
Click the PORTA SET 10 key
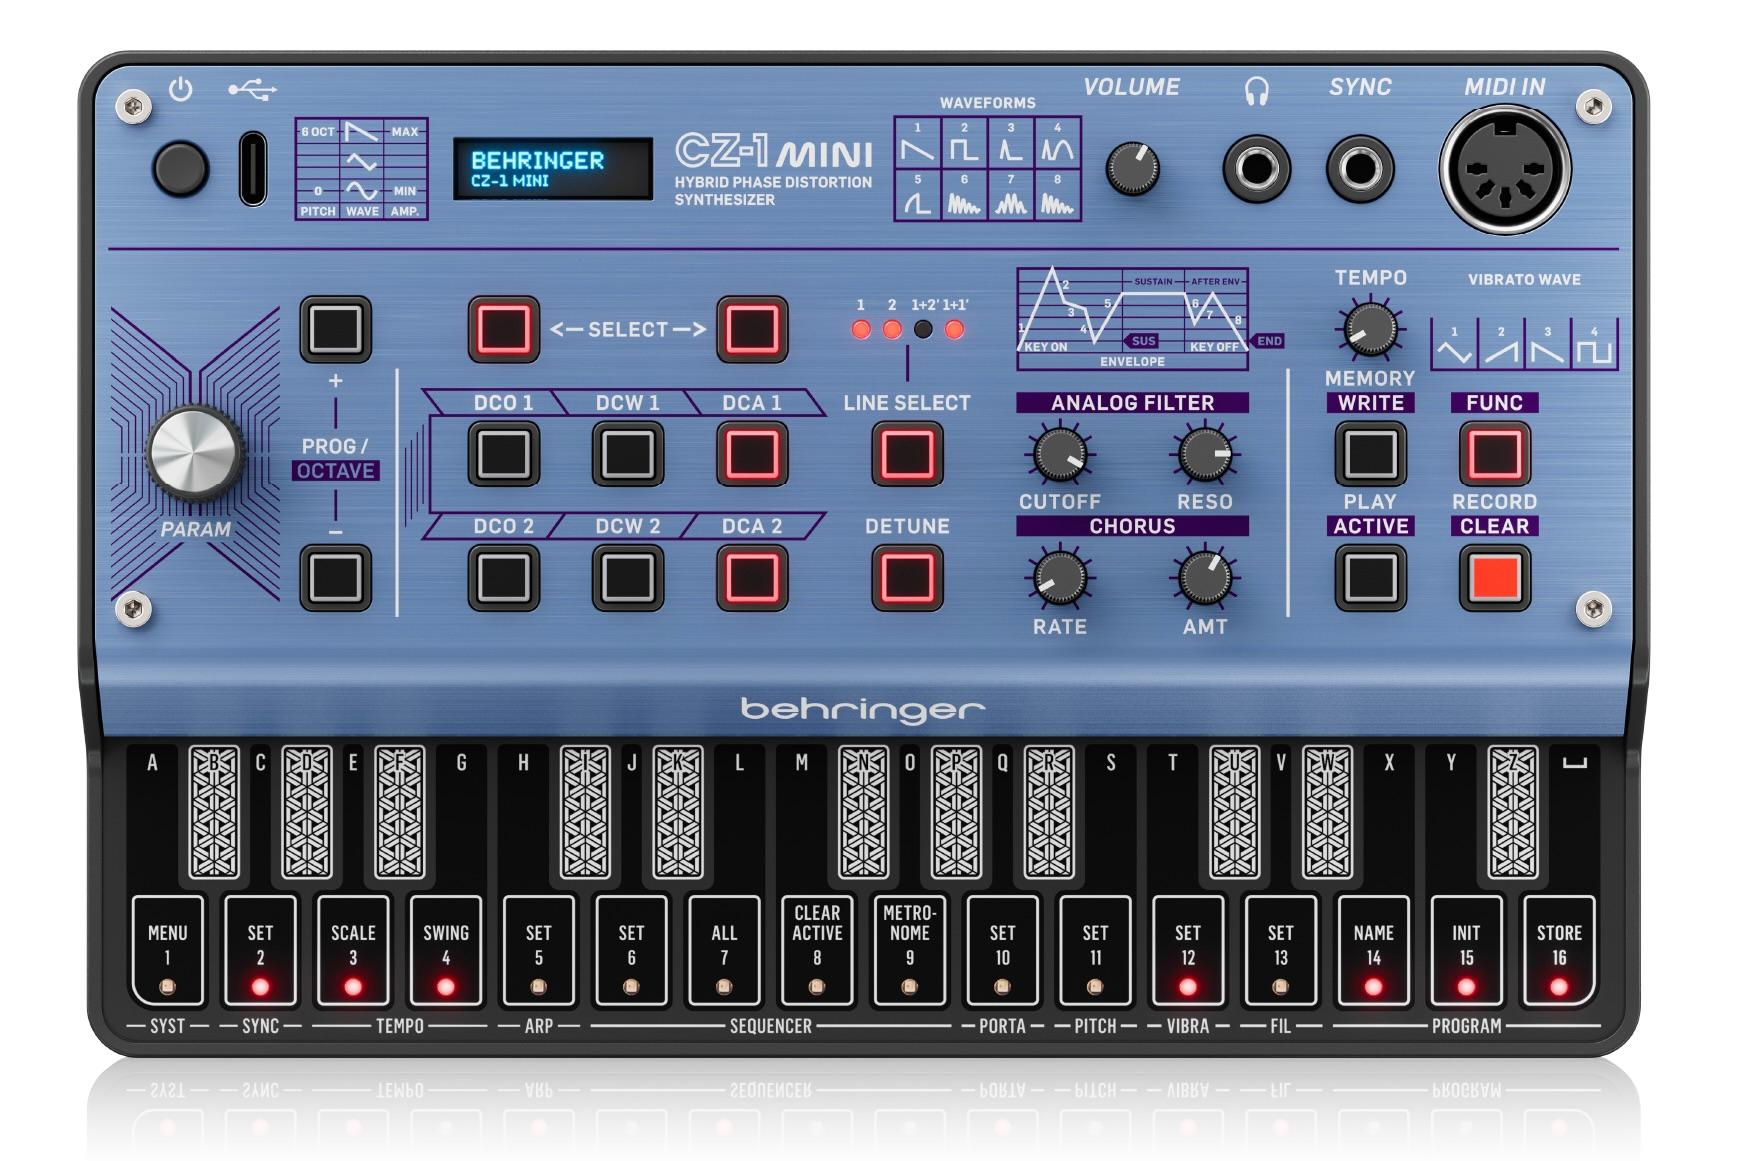[1002, 950]
